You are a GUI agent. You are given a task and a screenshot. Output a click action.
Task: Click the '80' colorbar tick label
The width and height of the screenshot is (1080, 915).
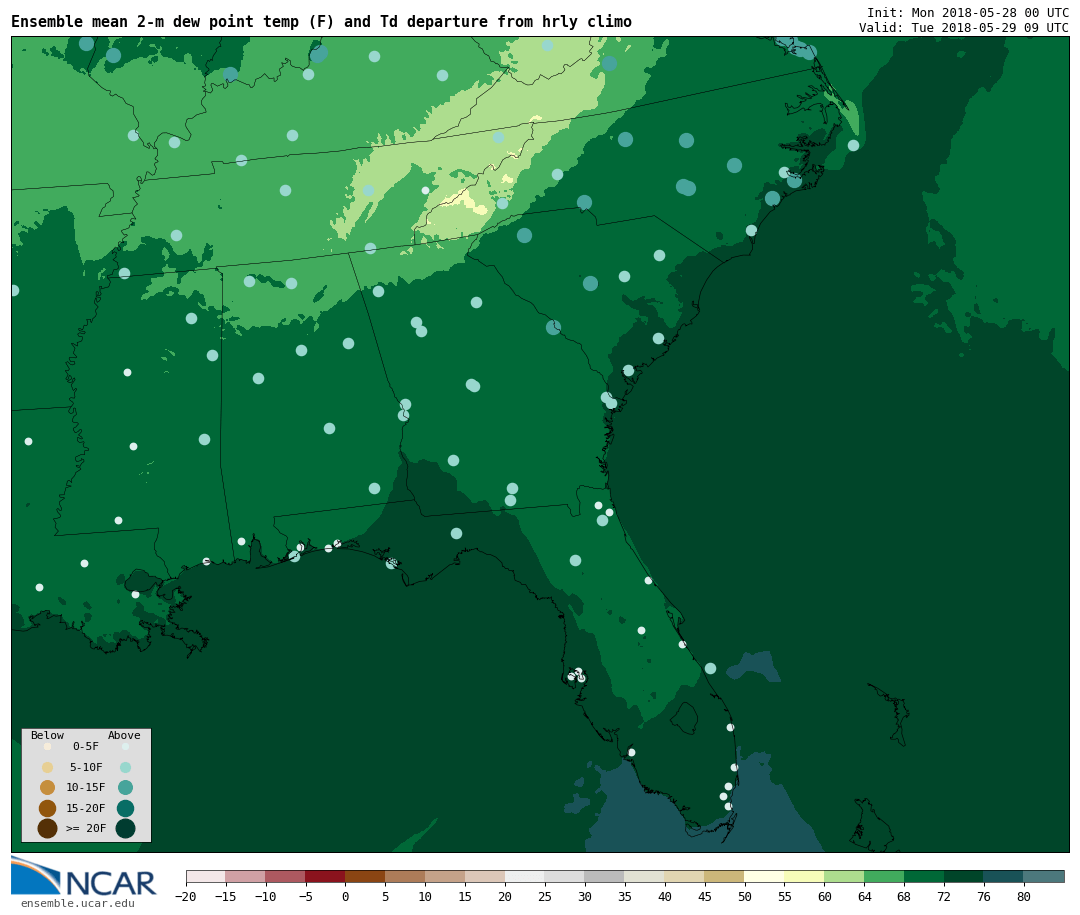pos(1024,896)
